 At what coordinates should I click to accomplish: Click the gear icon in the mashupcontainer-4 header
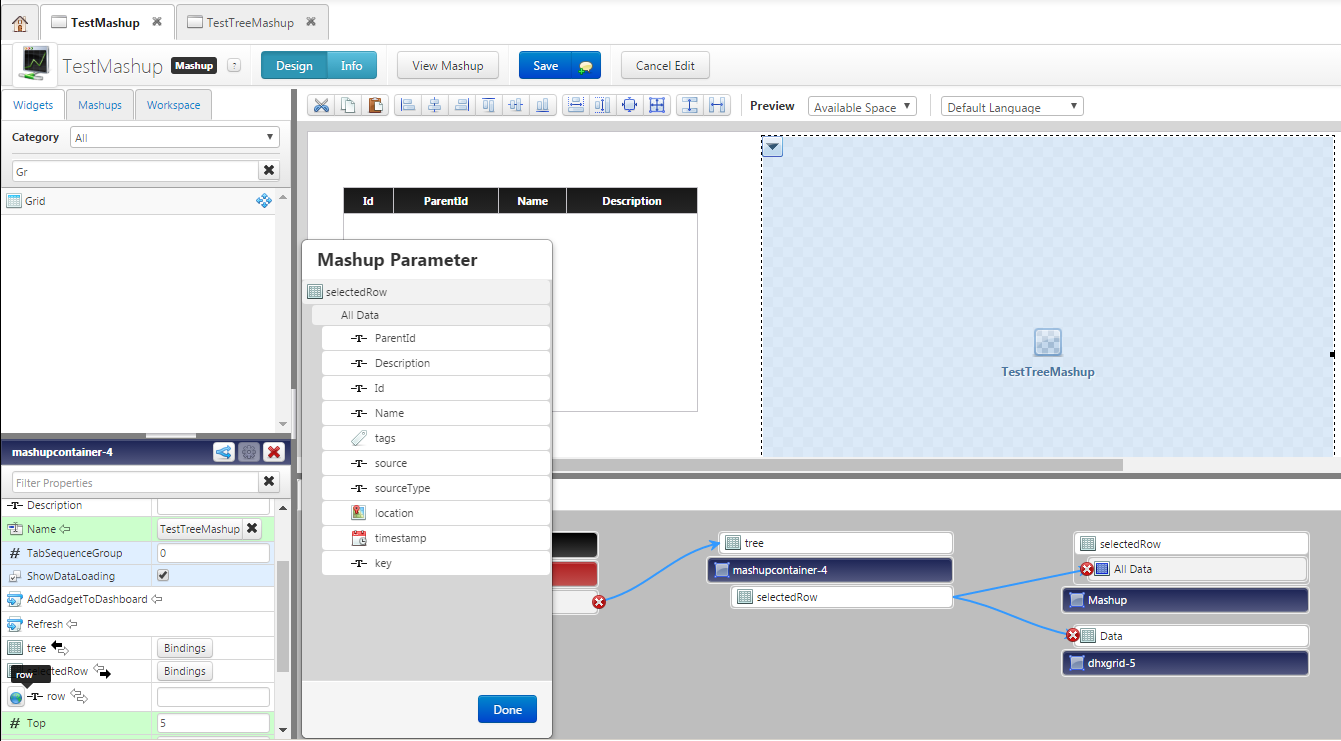249,452
